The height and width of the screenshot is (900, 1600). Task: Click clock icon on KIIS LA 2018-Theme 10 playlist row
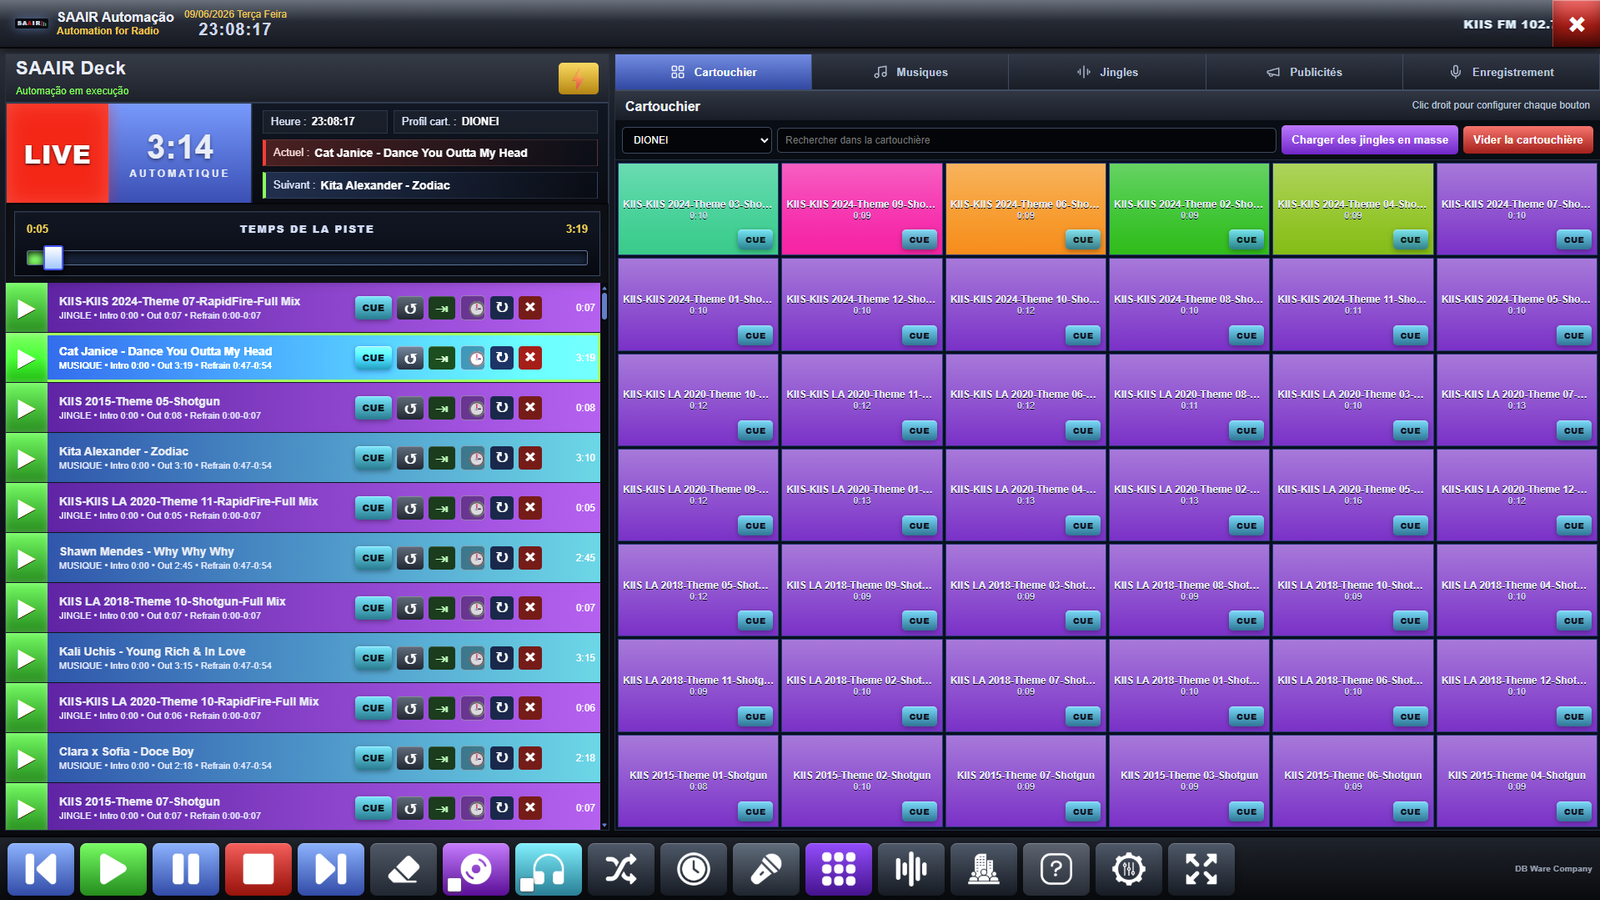click(x=473, y=608)
